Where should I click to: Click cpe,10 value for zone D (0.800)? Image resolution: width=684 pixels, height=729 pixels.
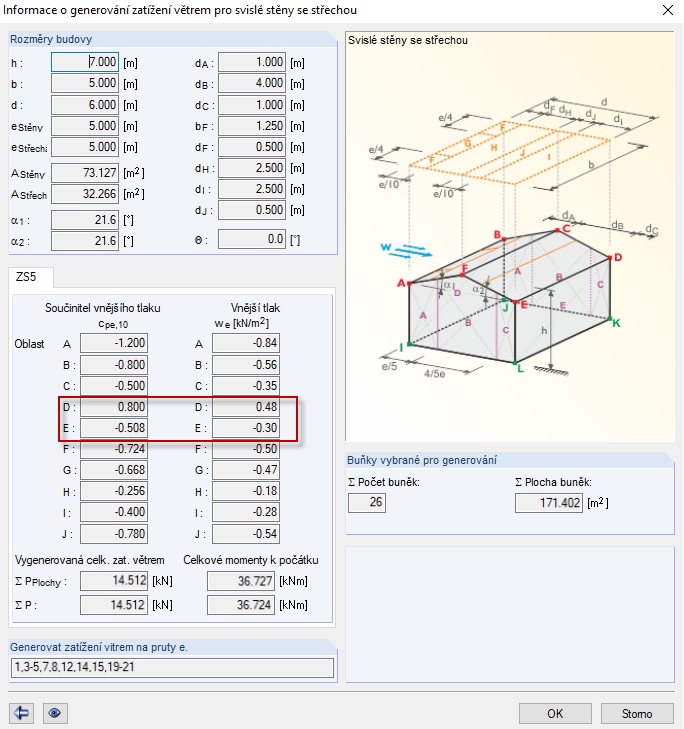coord(114,407)
